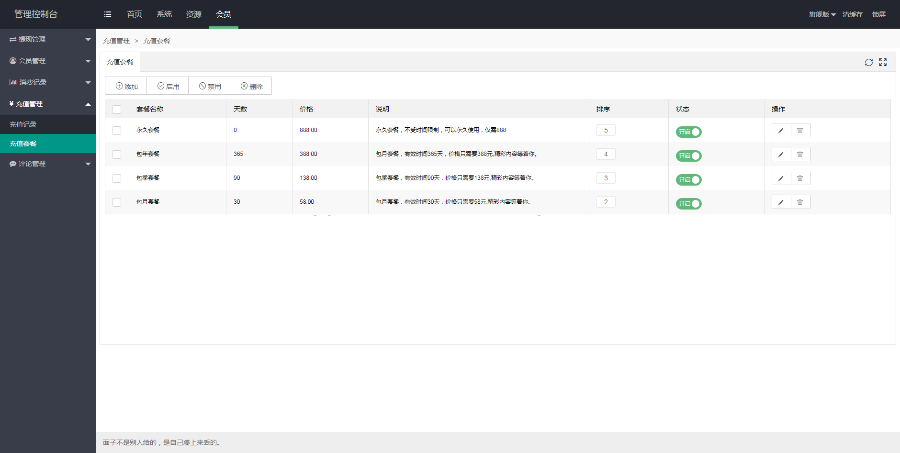
Task: Click the bar-chart icon in the sidebar
Action: pos(13,82)
